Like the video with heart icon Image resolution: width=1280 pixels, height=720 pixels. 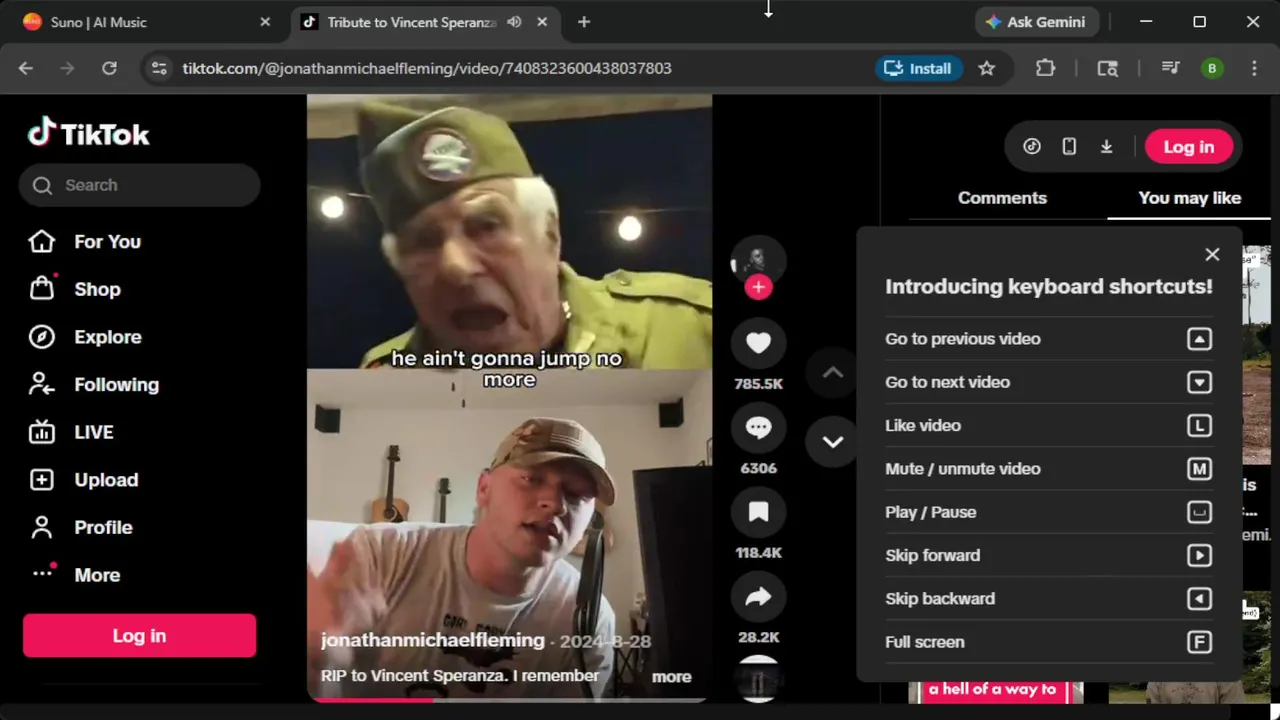[x=758, y=343]
